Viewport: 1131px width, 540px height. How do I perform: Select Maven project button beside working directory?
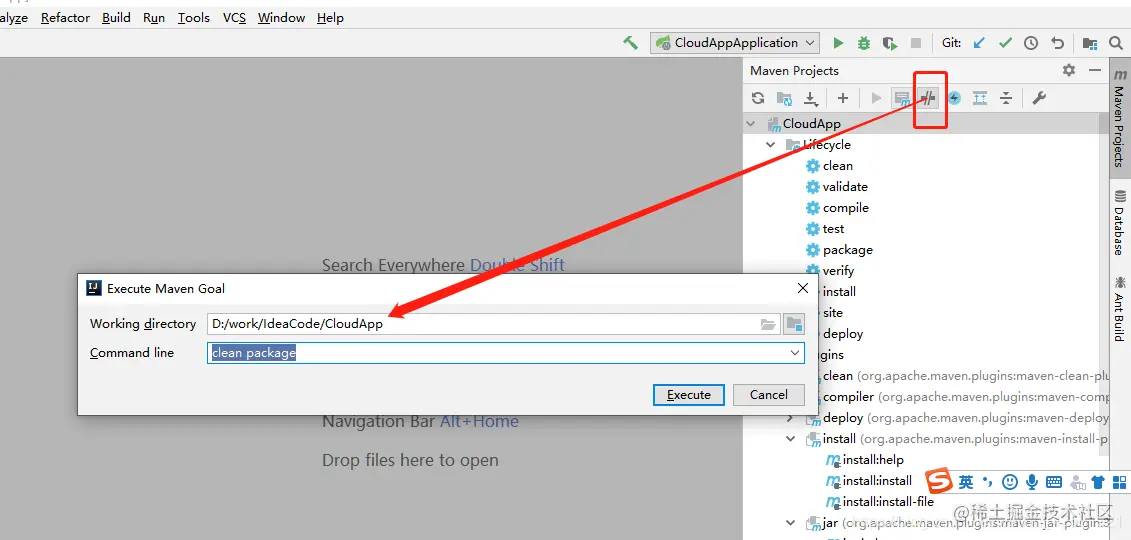[794, 324]
